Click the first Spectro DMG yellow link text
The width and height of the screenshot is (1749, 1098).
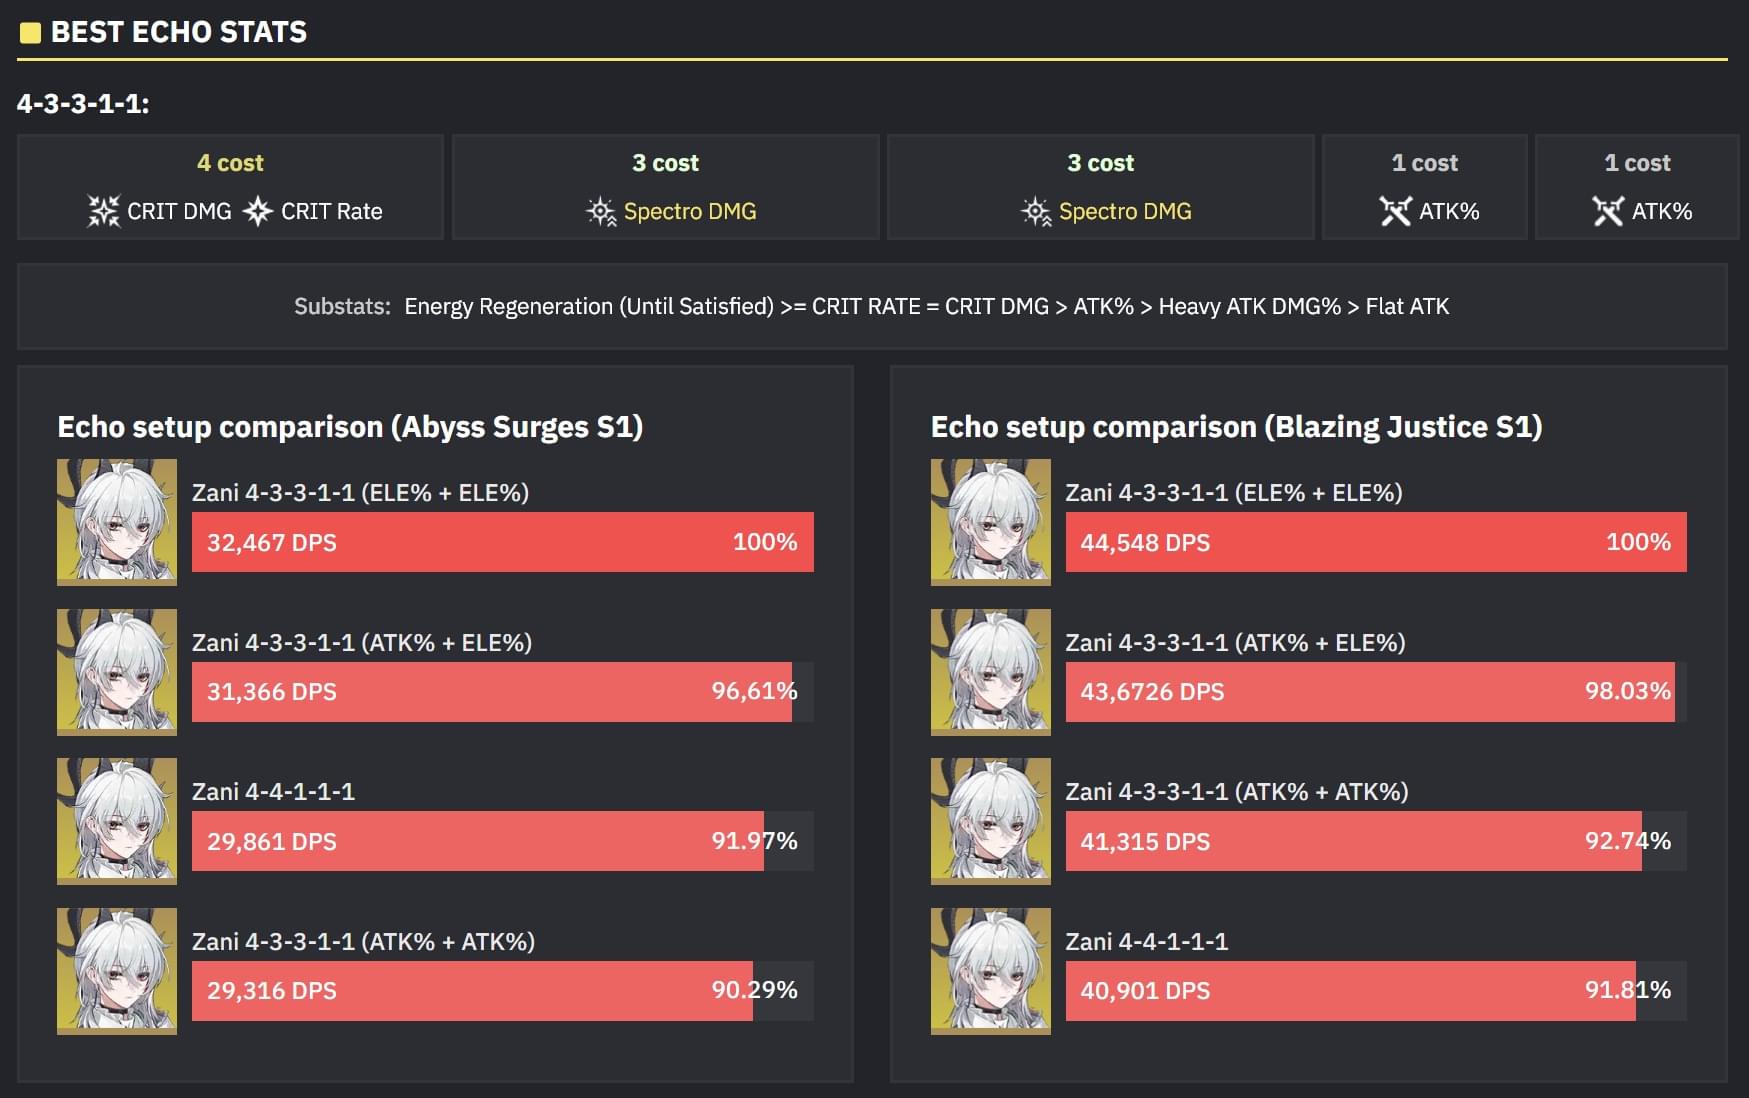click(690, 211)
